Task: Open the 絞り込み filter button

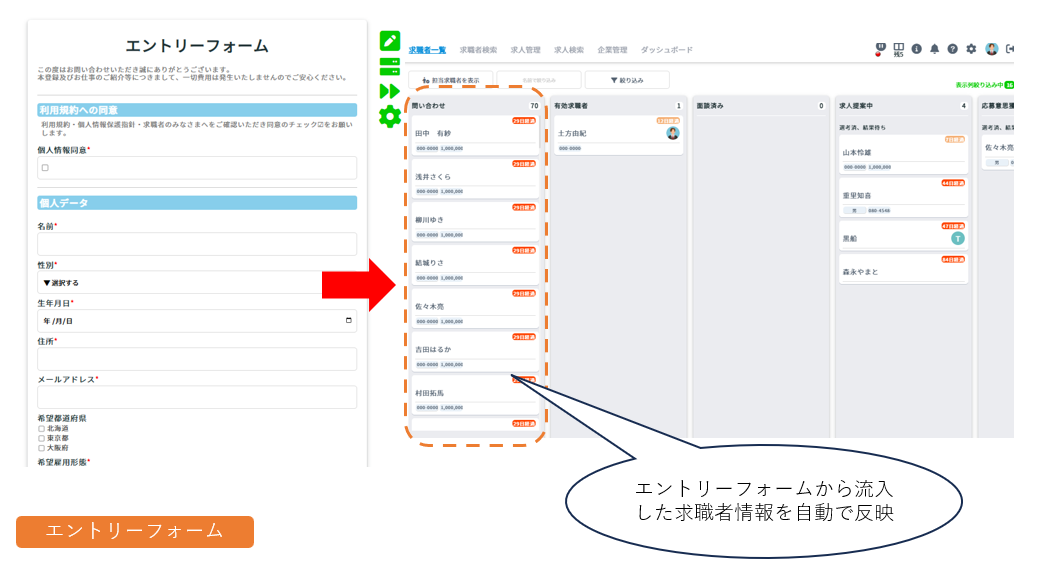Action: click(627, 80)
